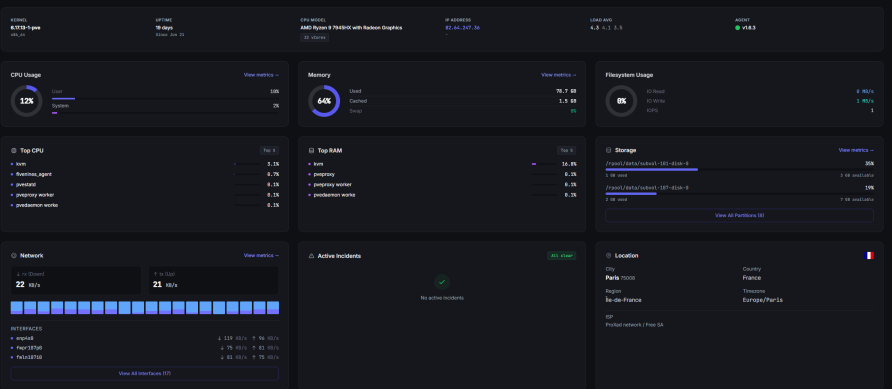Click the fwpr107p0 interface row

[x=144, y=347]
